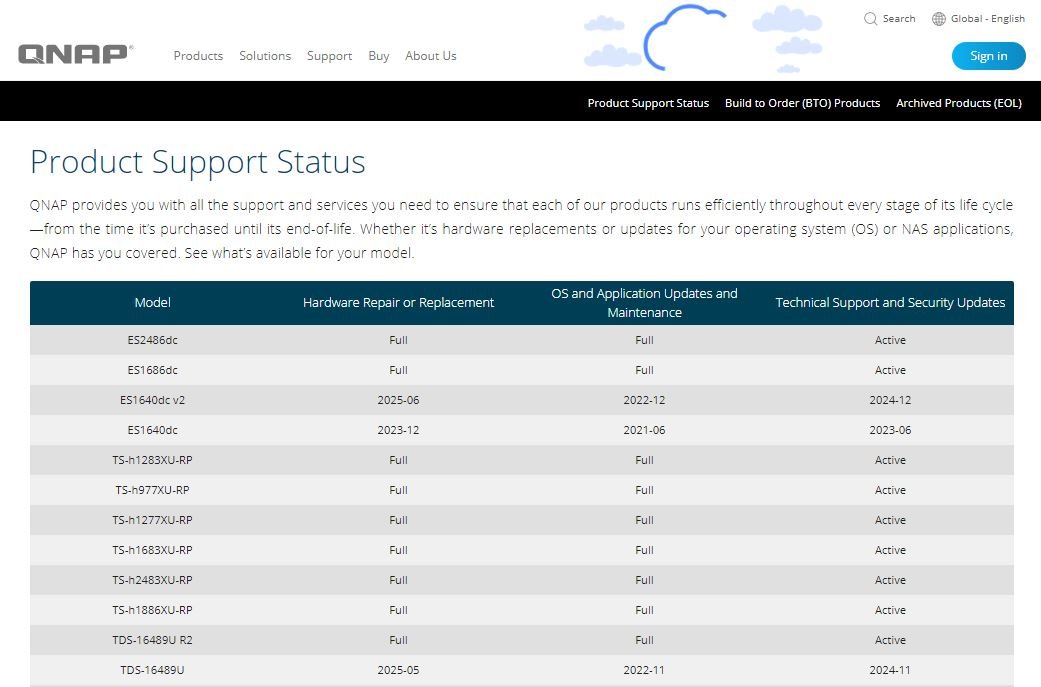Click the 2023-12 hardware repair date
The height and width of the screenshot is (687, 1041).
point(398,430)
